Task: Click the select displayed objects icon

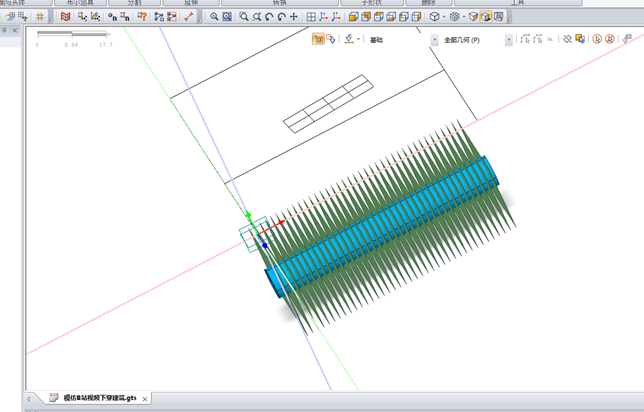Action: point(580,39)
